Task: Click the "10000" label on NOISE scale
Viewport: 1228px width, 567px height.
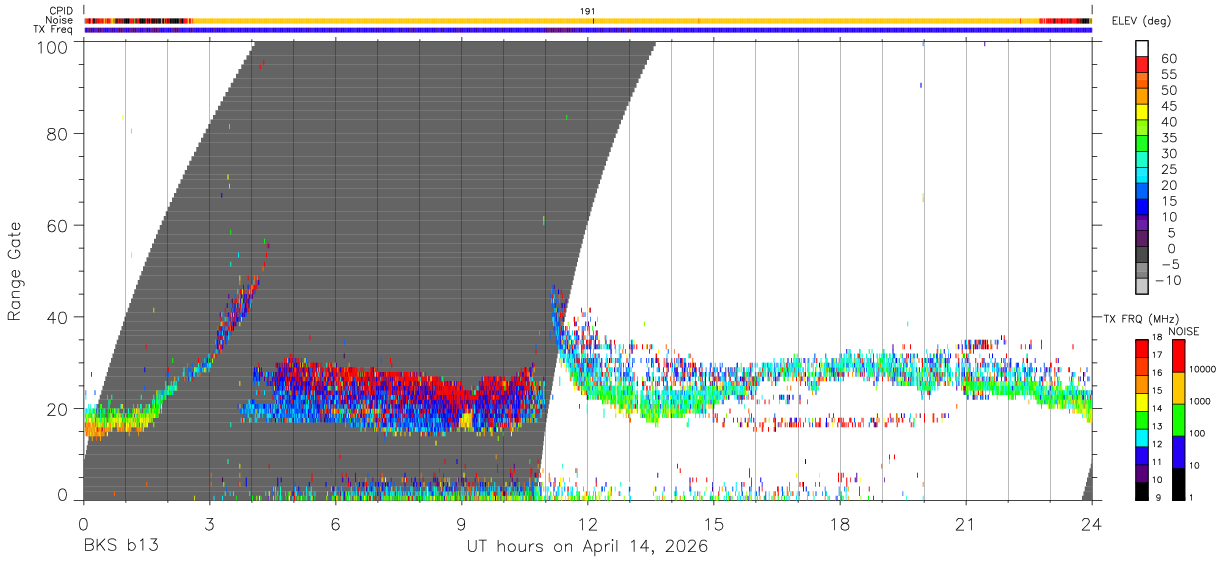Action: 1201,370
